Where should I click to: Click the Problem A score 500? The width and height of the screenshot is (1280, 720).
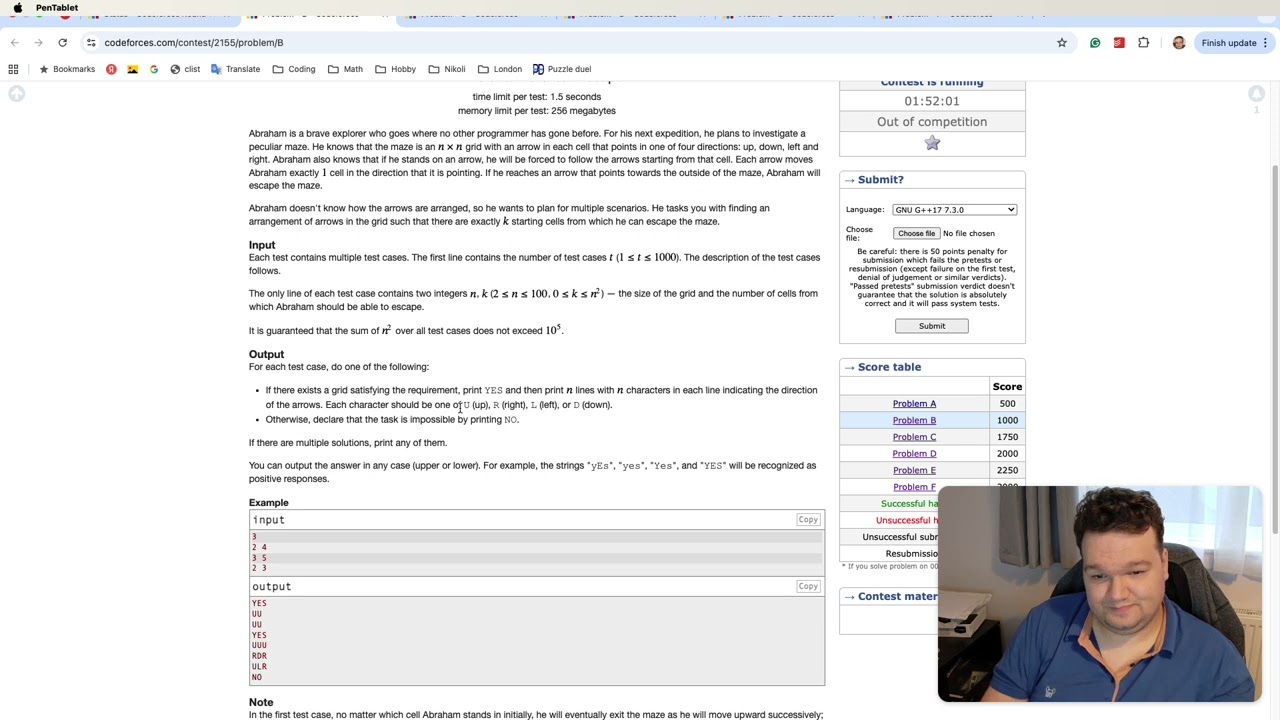1007,404
